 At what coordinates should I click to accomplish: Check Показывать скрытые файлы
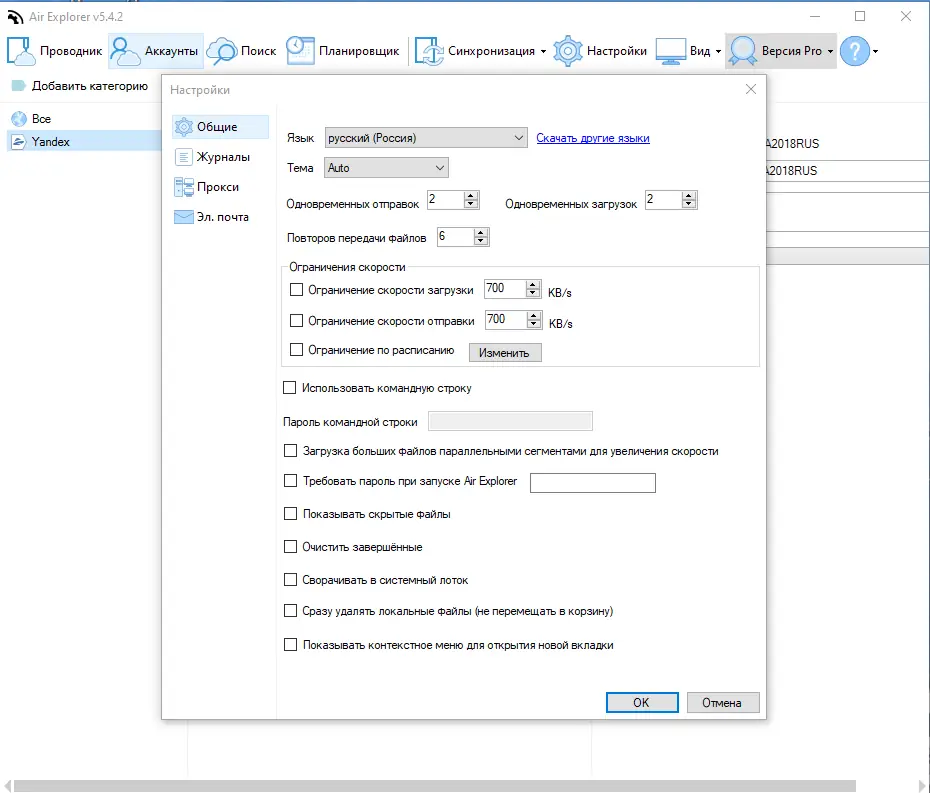click(290, 514)
